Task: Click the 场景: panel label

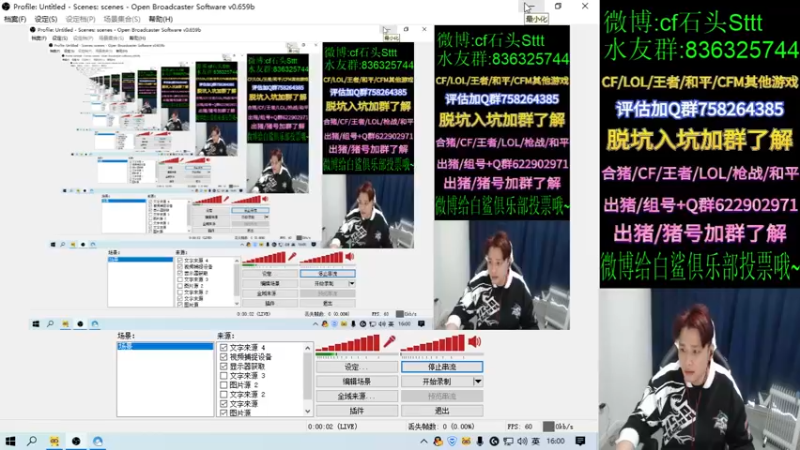Action: 126,336
